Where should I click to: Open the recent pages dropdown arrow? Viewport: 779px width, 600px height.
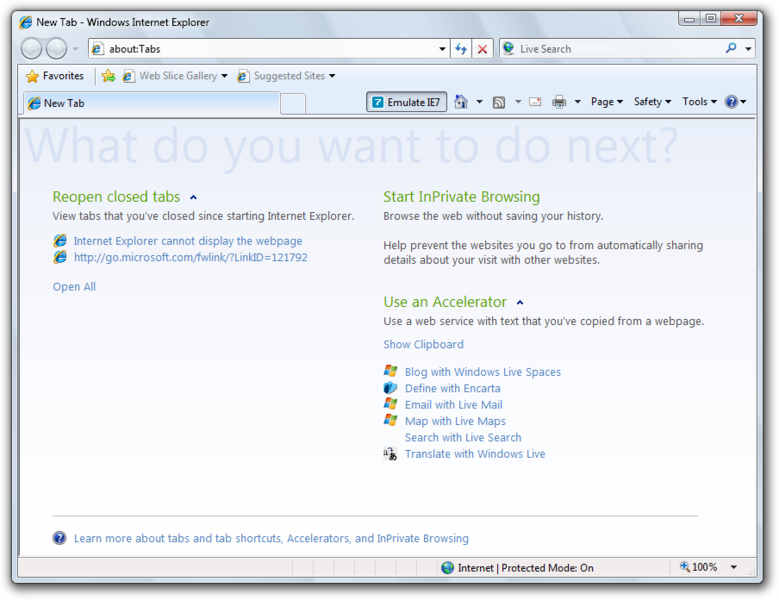[76, 49]
